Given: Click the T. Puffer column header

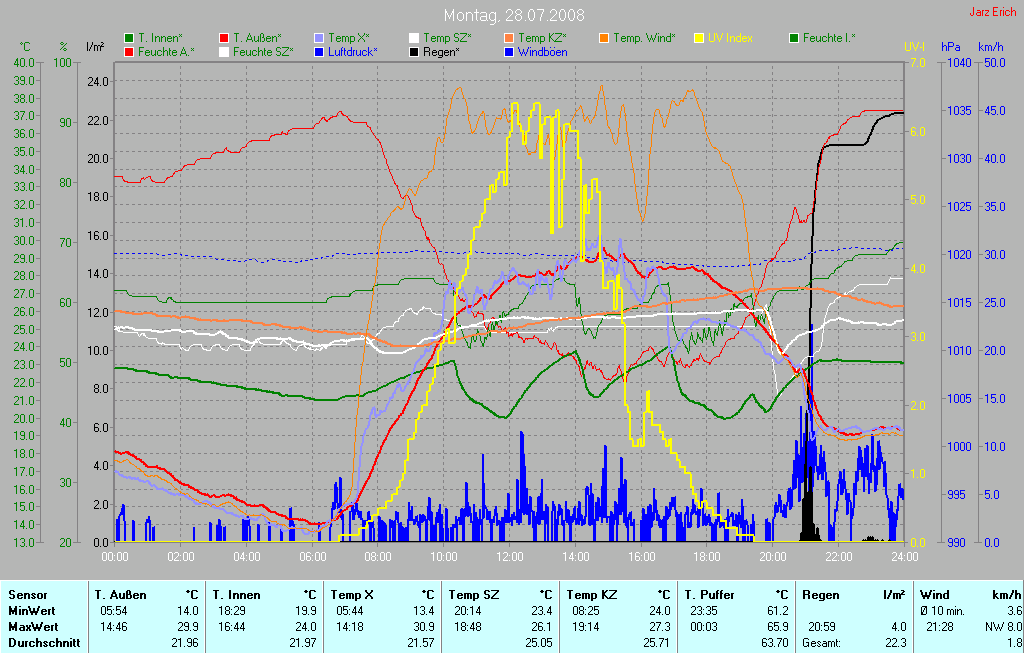Looking at the screenshot, I should (x=710, y=596).
